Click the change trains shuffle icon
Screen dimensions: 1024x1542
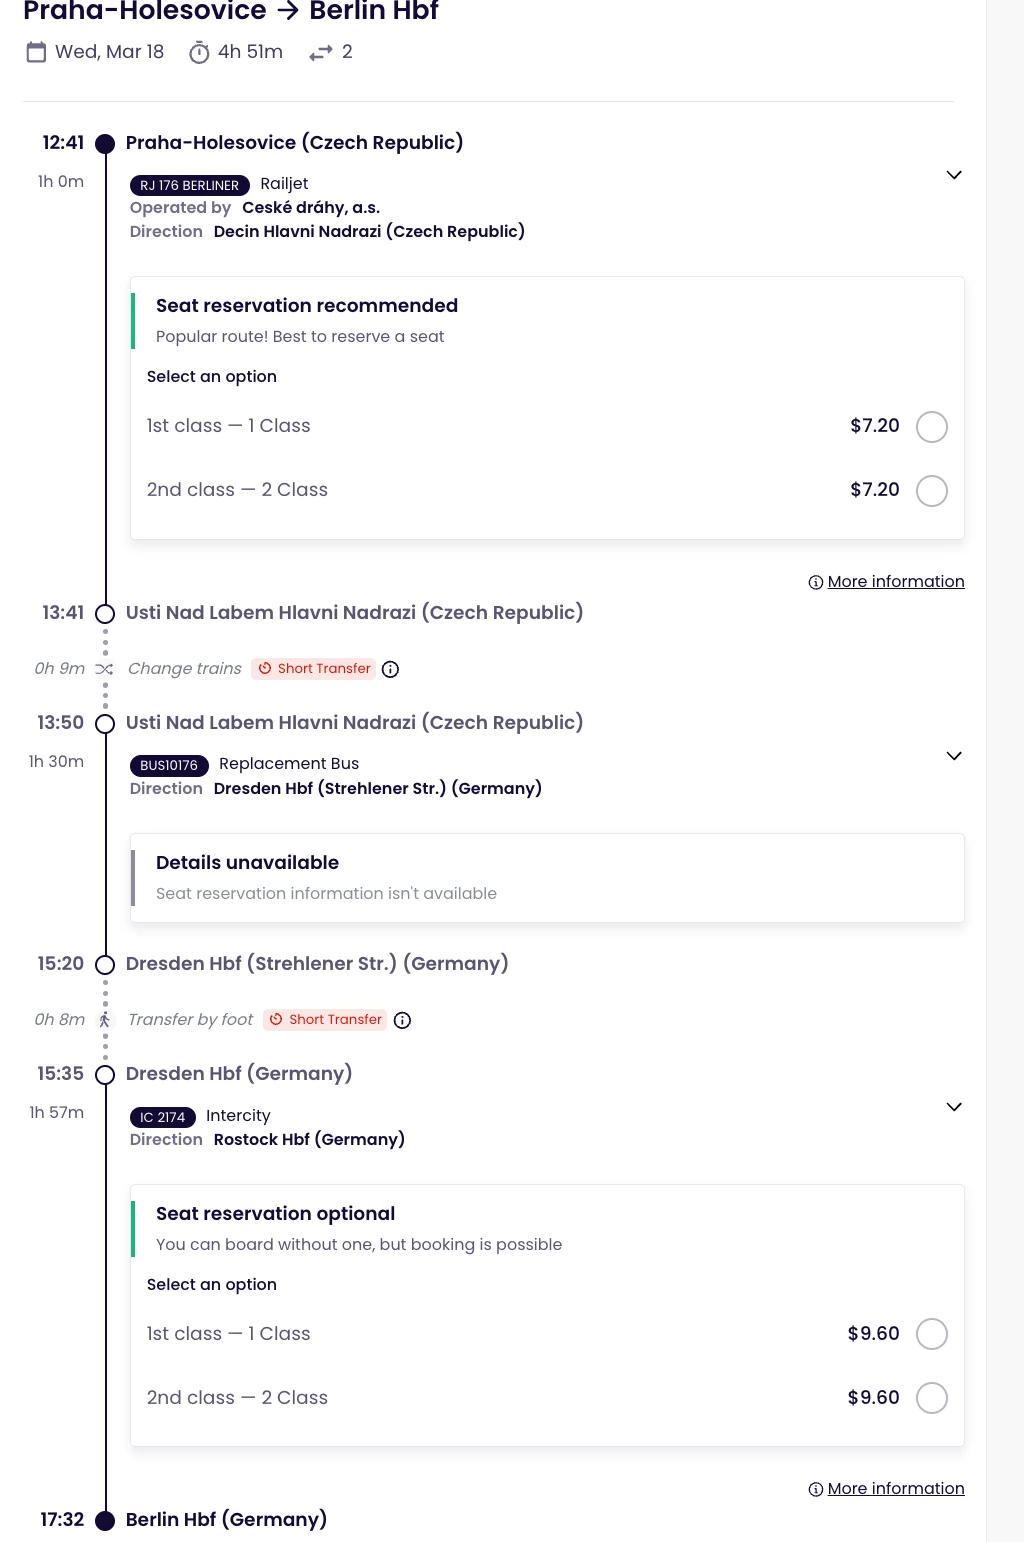point(104,669)
